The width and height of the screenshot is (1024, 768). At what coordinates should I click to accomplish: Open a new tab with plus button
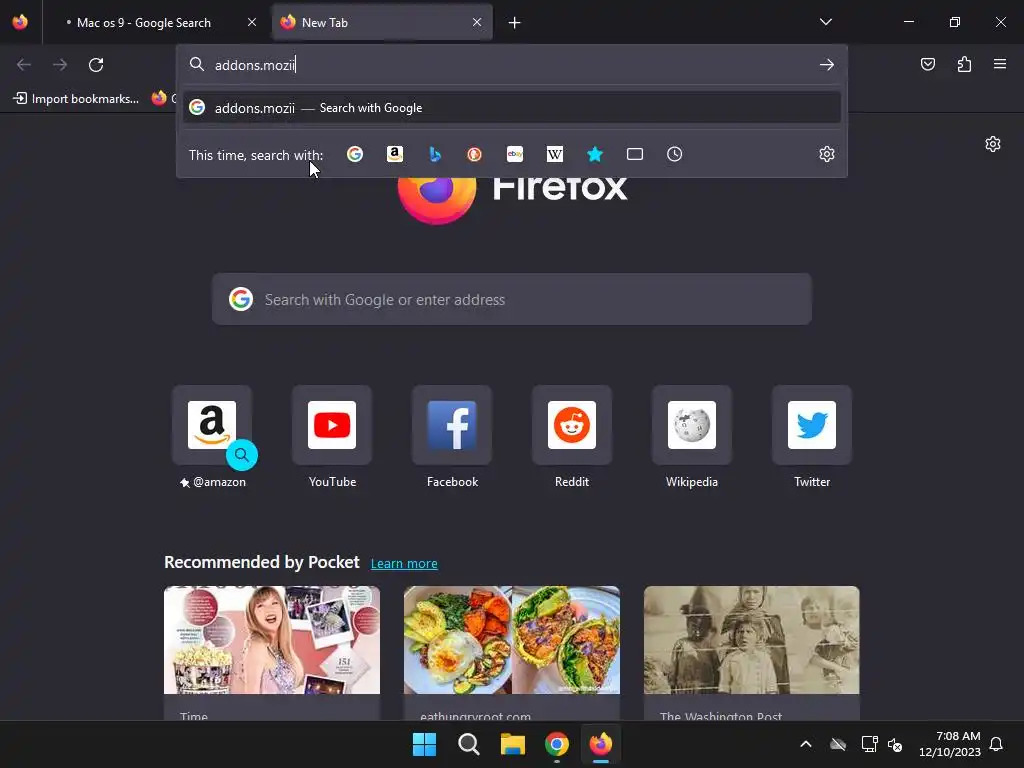click(515, 23)
